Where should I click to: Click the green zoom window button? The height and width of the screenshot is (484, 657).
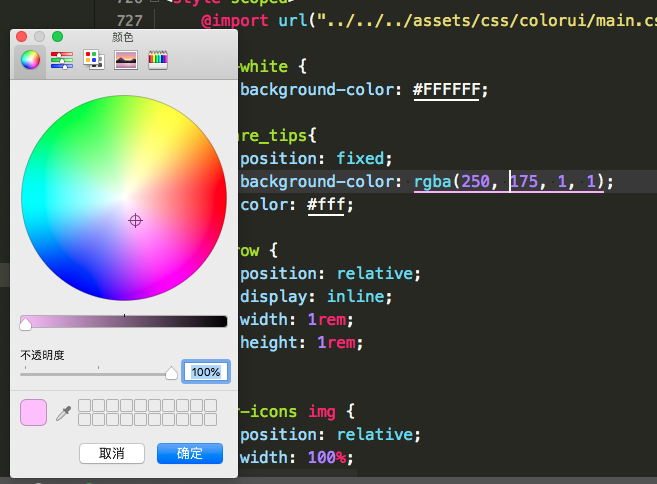pos(57,36)
